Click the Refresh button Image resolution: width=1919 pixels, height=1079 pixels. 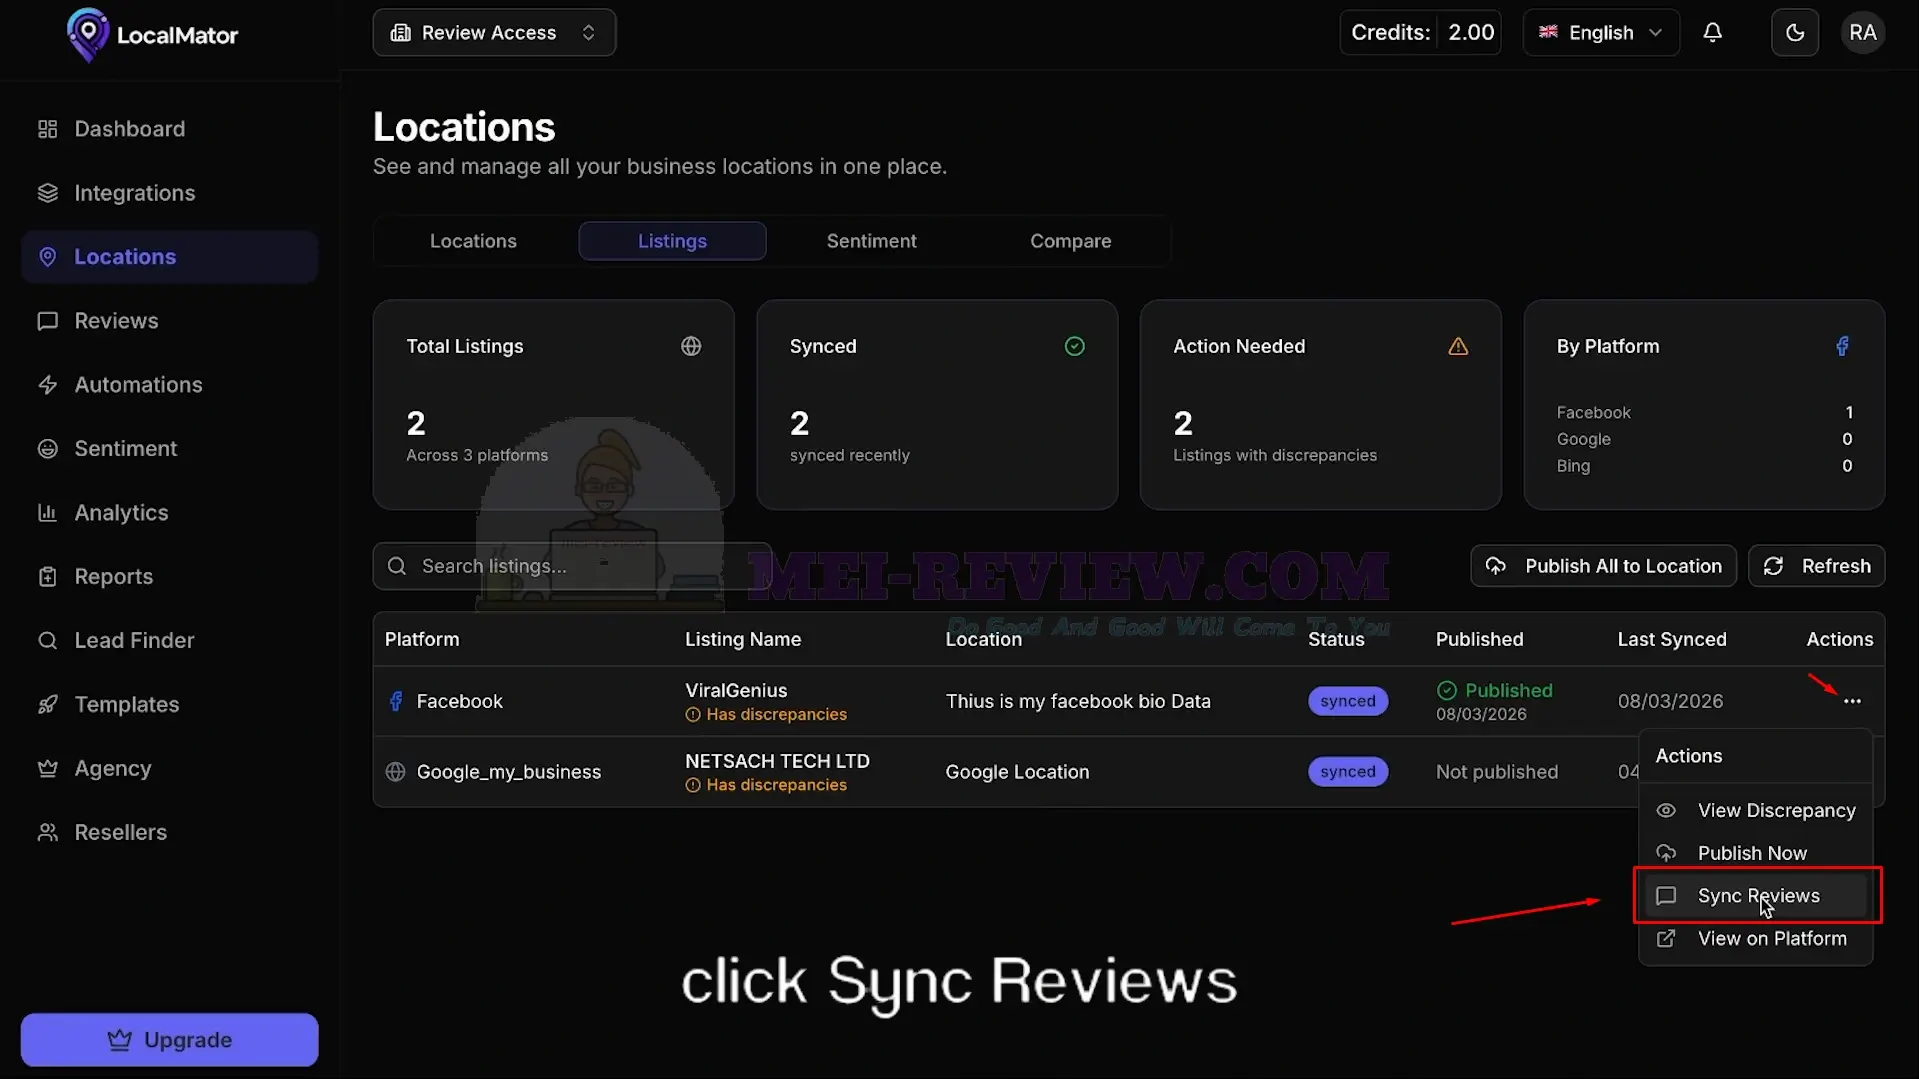(1816, 566)
